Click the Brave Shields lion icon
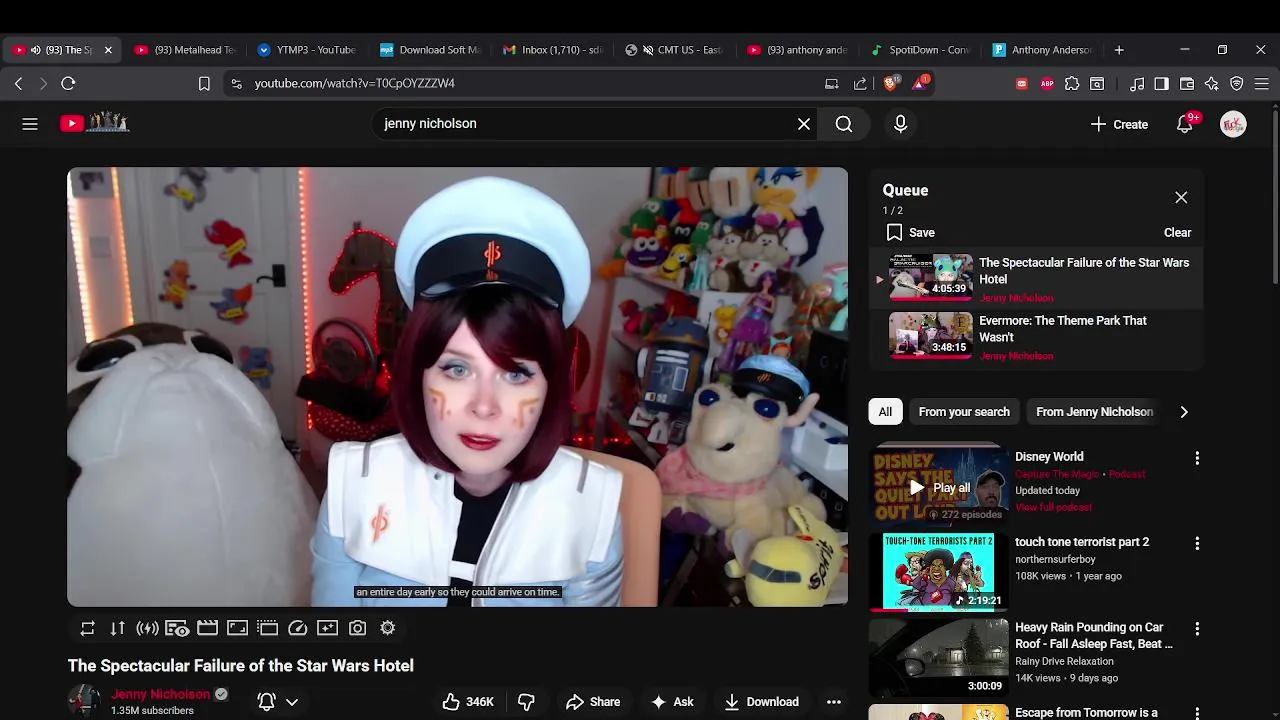The height and width of the screenshot is (720, 1280). click(x=890, y=83)
